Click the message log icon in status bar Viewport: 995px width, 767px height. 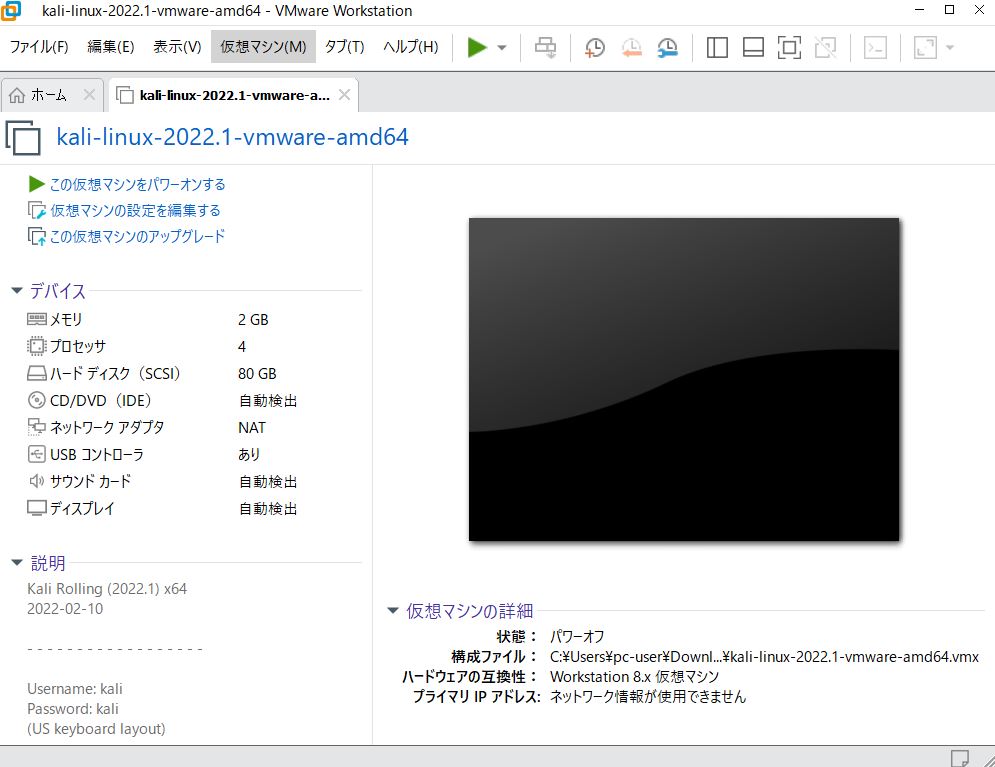[x=959, y=757]
